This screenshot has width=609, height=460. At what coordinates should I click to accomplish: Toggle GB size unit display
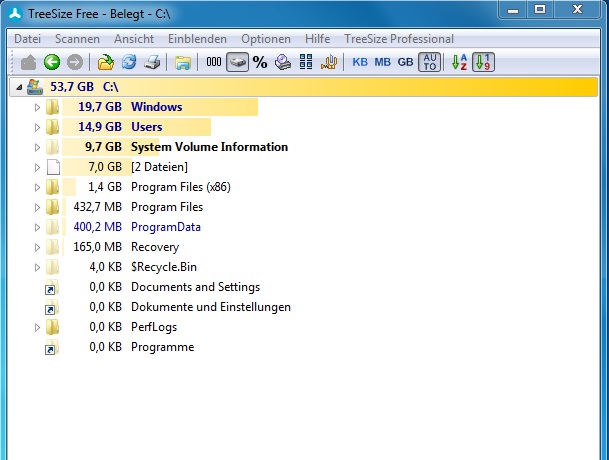tap(405, 62)
